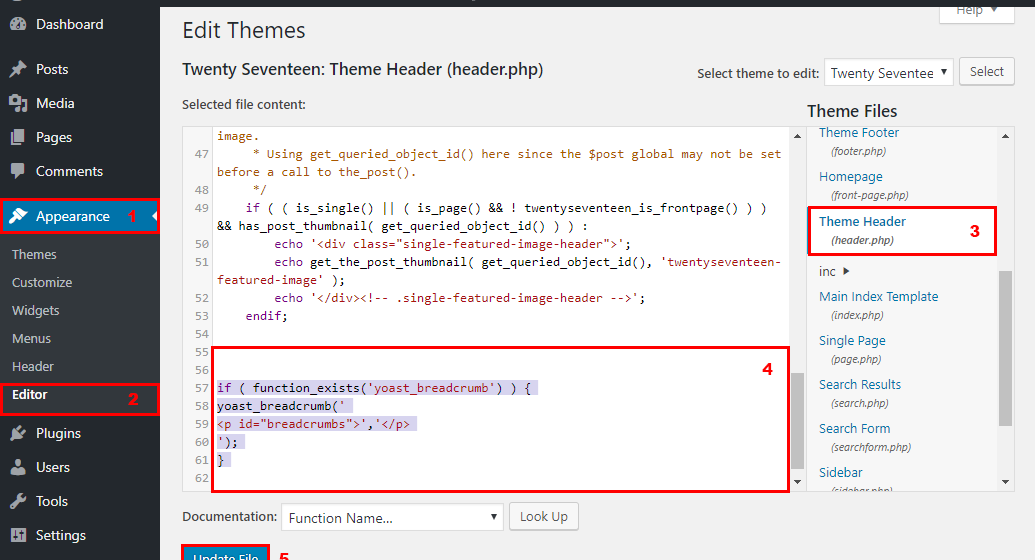
Task: Open Themes submenu item
Action: click(x=34, y=254)
